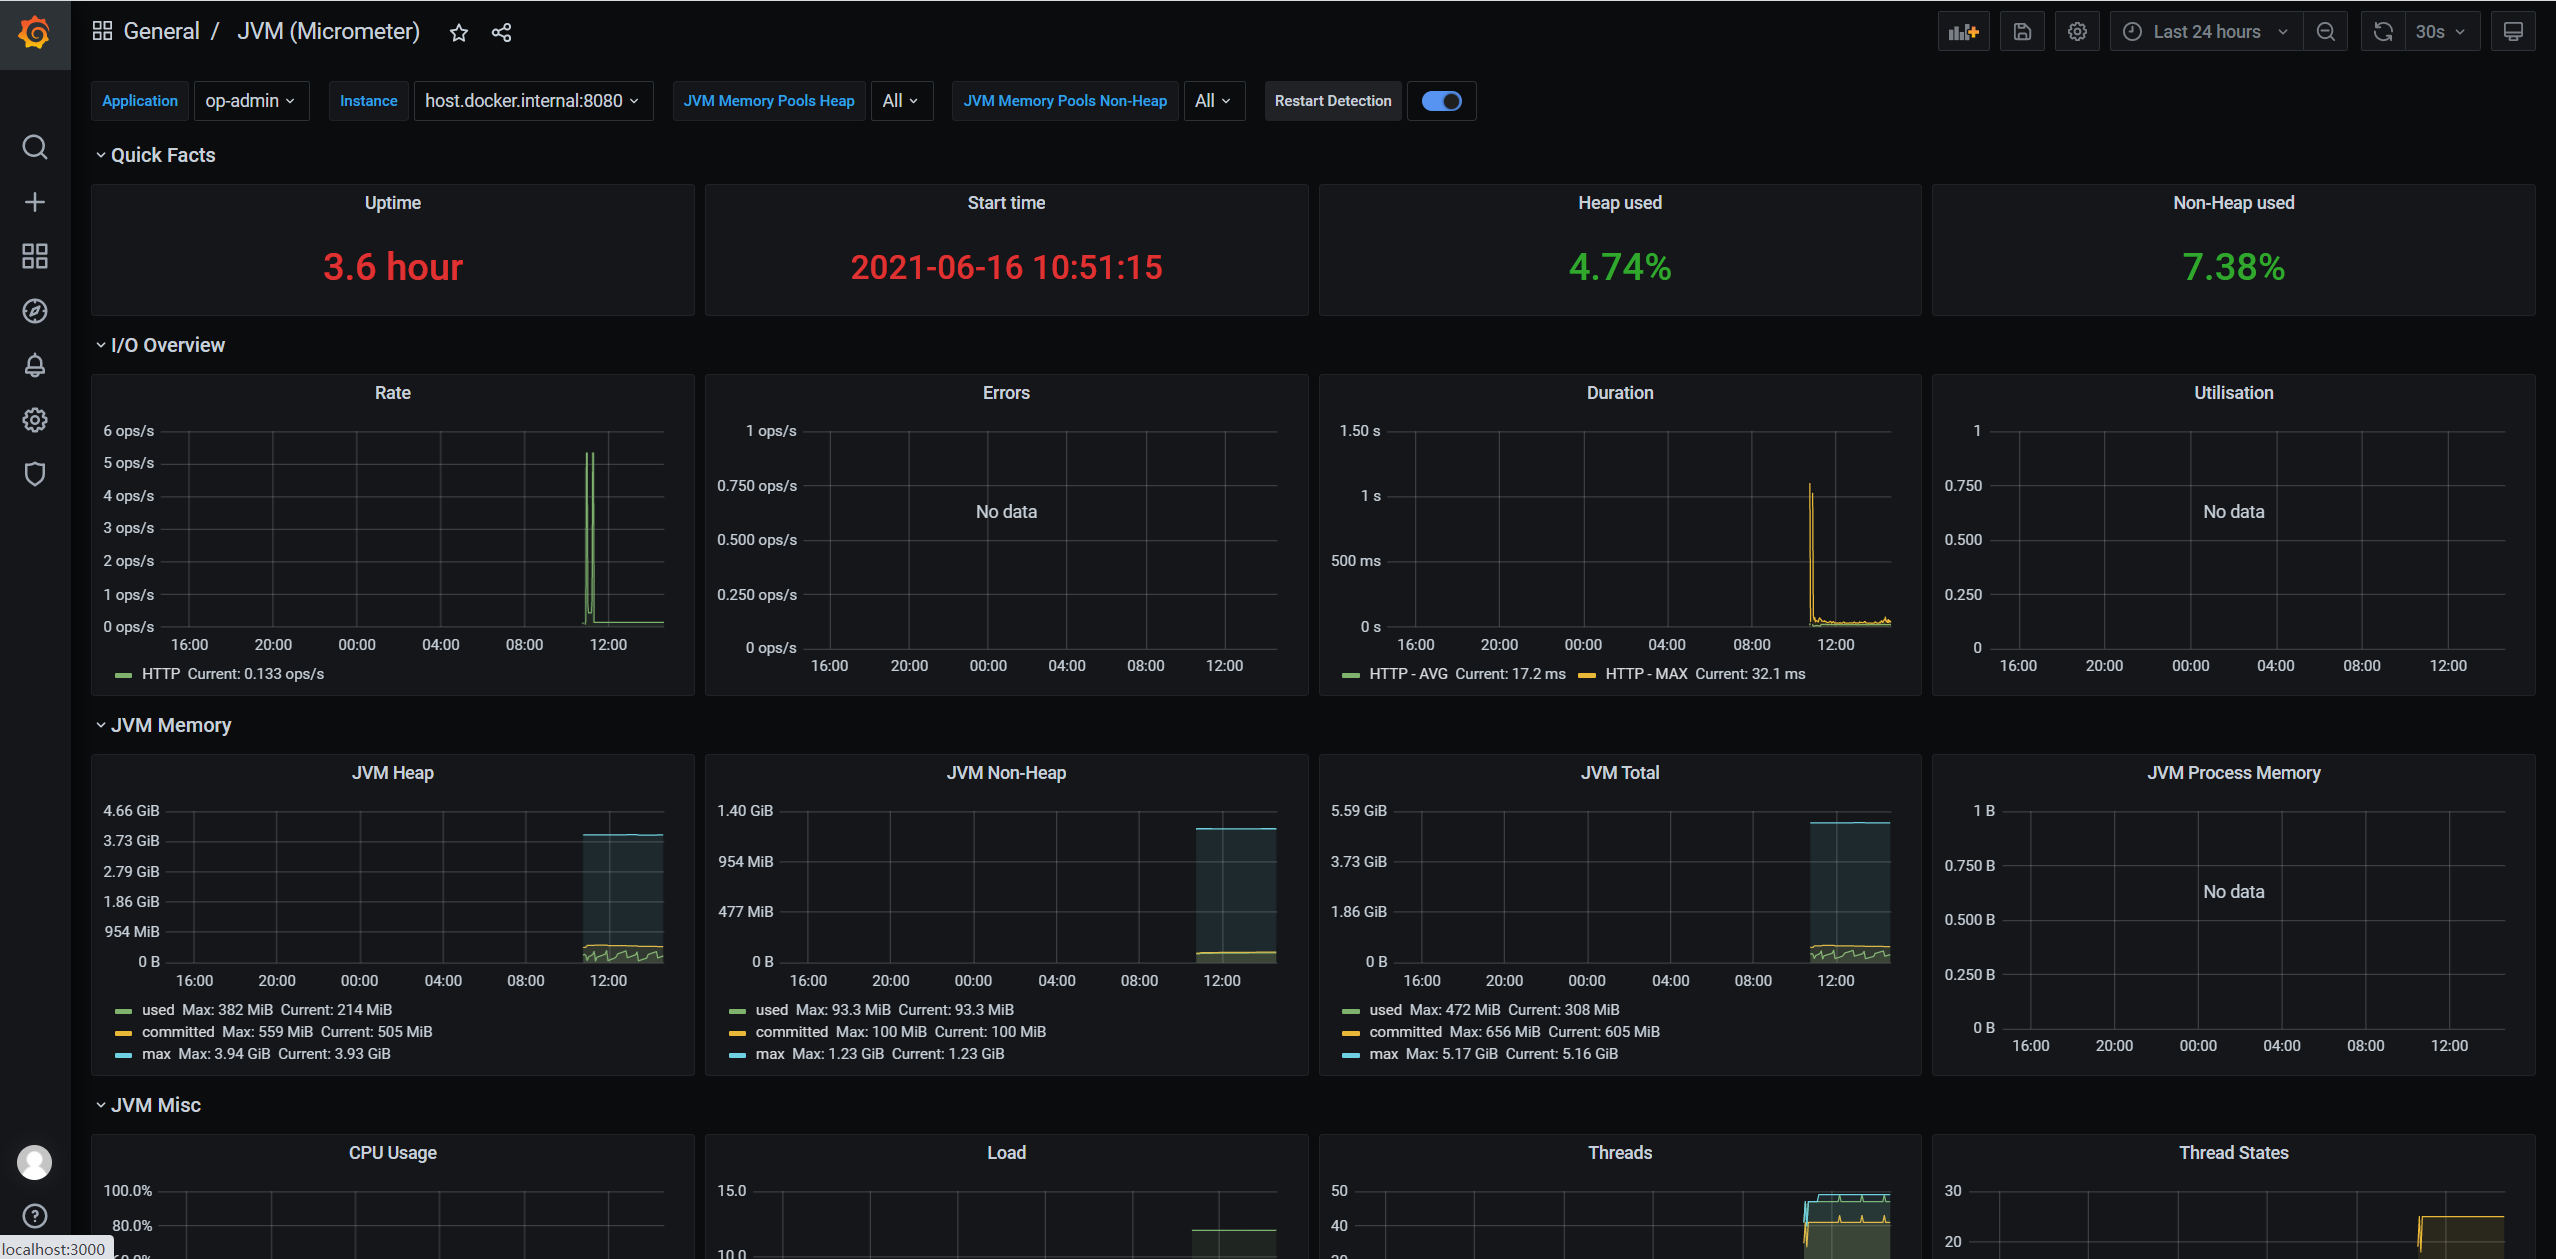This screenshot has height=1259, width=2556.
Task: Open the Non-Heap used panel title menu
Action: point(2233,203)
